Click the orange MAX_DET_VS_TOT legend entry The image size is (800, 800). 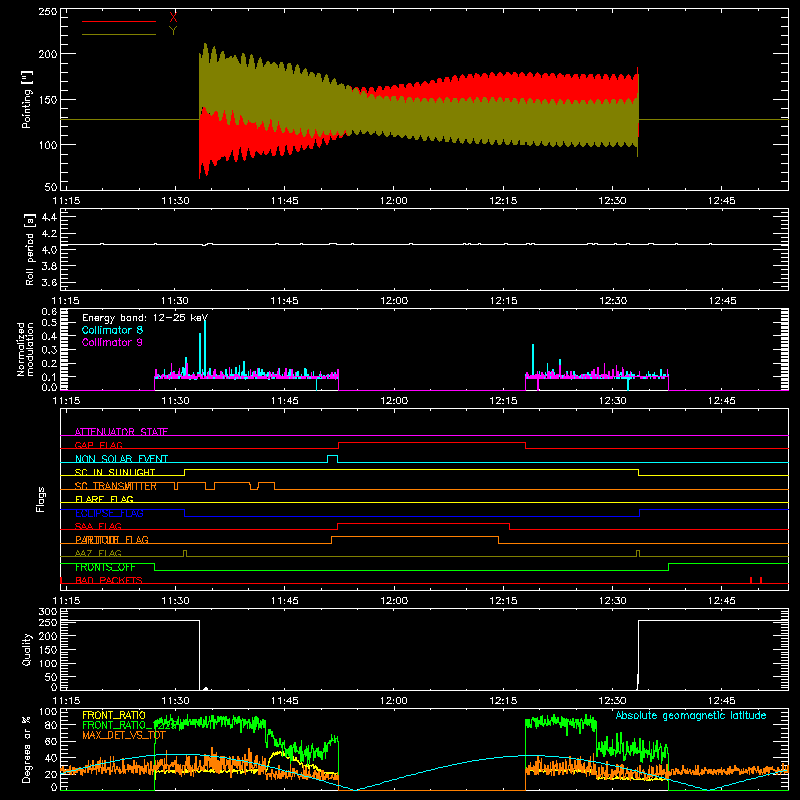(x=124, y=735)
